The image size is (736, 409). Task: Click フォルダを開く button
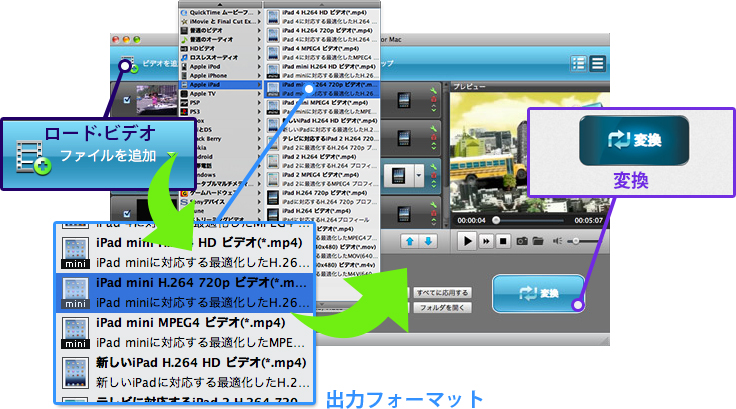point(442,308)
